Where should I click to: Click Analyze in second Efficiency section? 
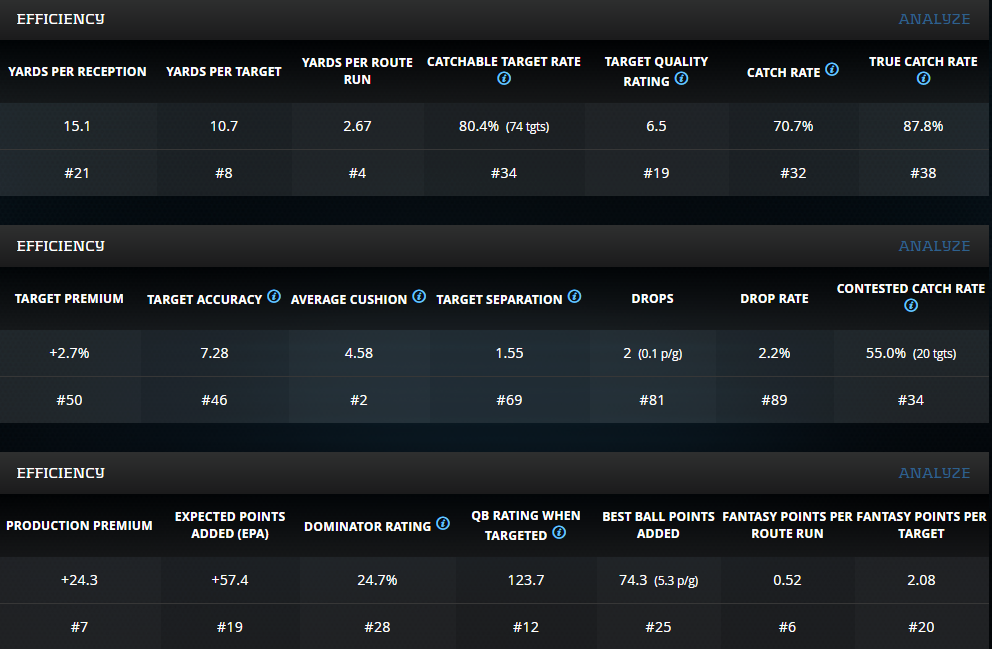tap(934, 246)
